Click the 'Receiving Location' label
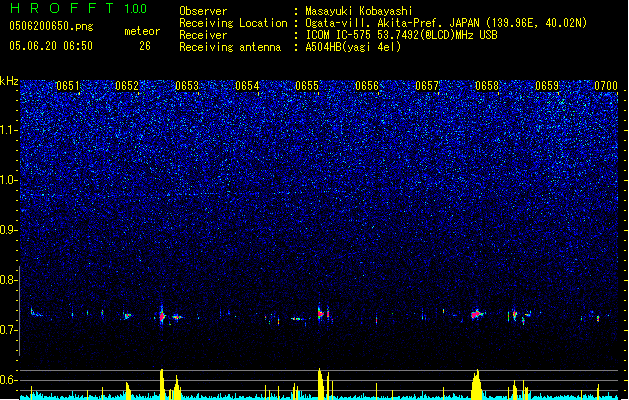The image size is (629, 400). coord(233,23)
